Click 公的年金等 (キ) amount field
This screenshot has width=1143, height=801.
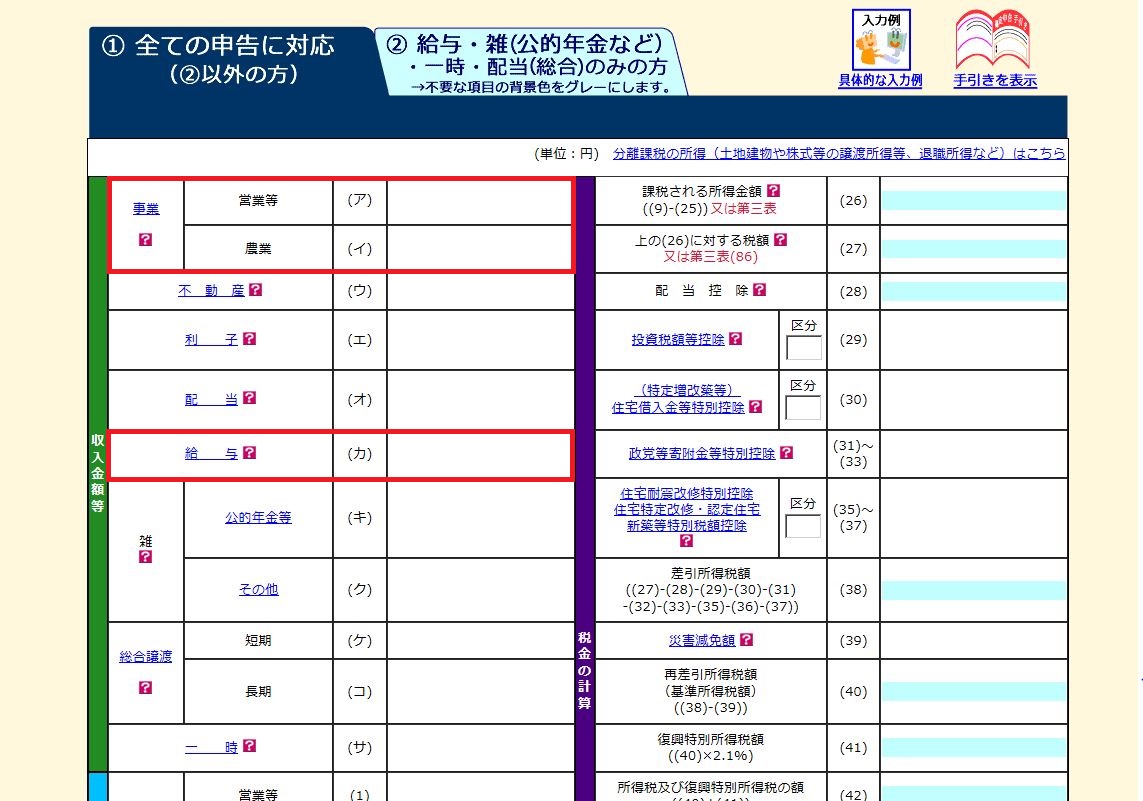pyautogui.click(x=480, y=518)
